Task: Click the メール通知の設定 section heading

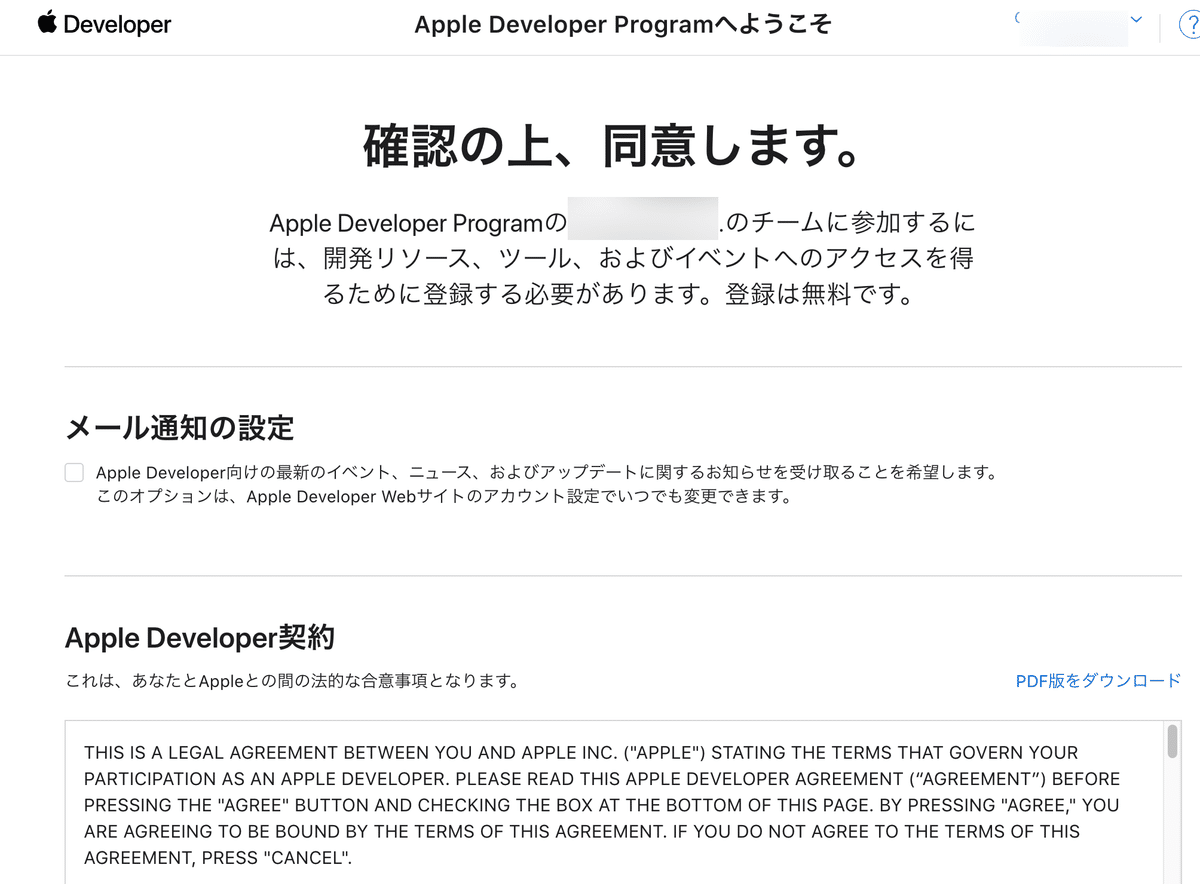Action: [x=180, y=428]
